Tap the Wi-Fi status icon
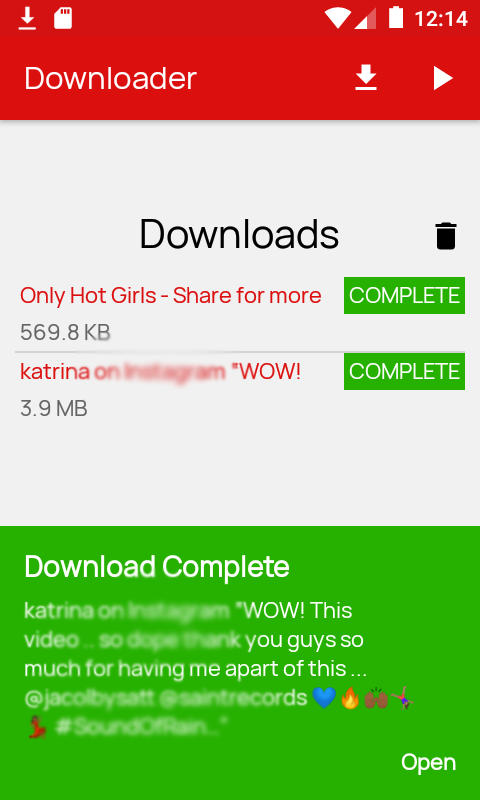The image size is (480, 800). (337, 19)
